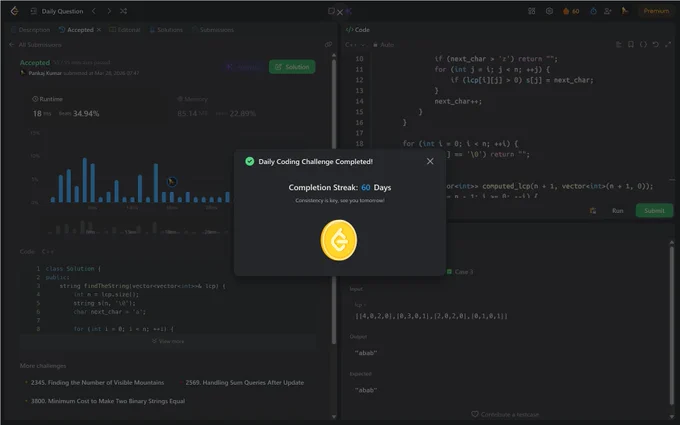
Task: Open the LeetCode logo home link
Action: (14, 11)
